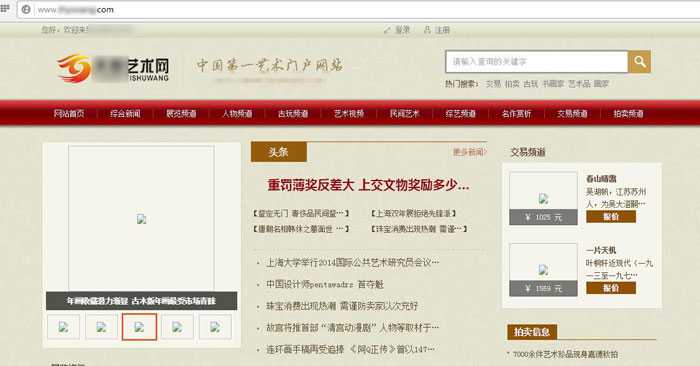Image resolution: width=700 pixels, height=366 pixels.
Task: Click the 中国第一艺术门户网站 slogan banner
Action: tap(270, 66)
